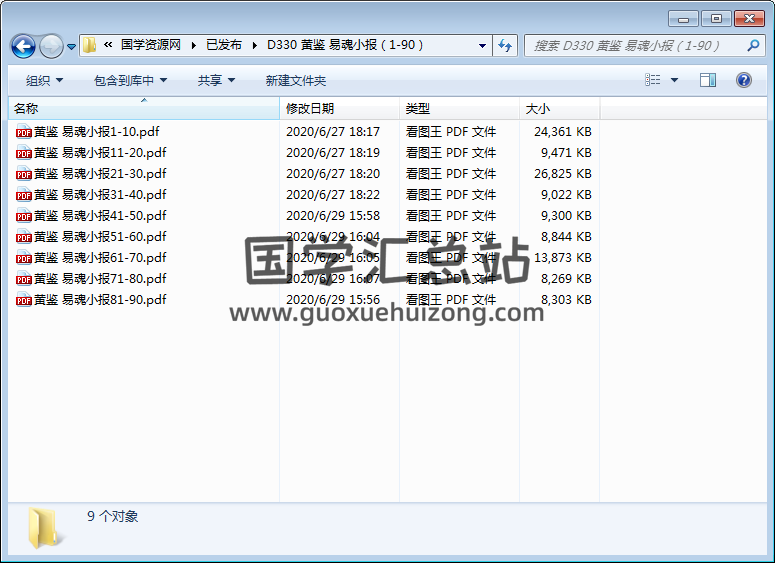Image resolution: width=775 pixels, height=563 pixels.
Task: Click date 2020/6/27 18:19
Action: click(333, 152)
